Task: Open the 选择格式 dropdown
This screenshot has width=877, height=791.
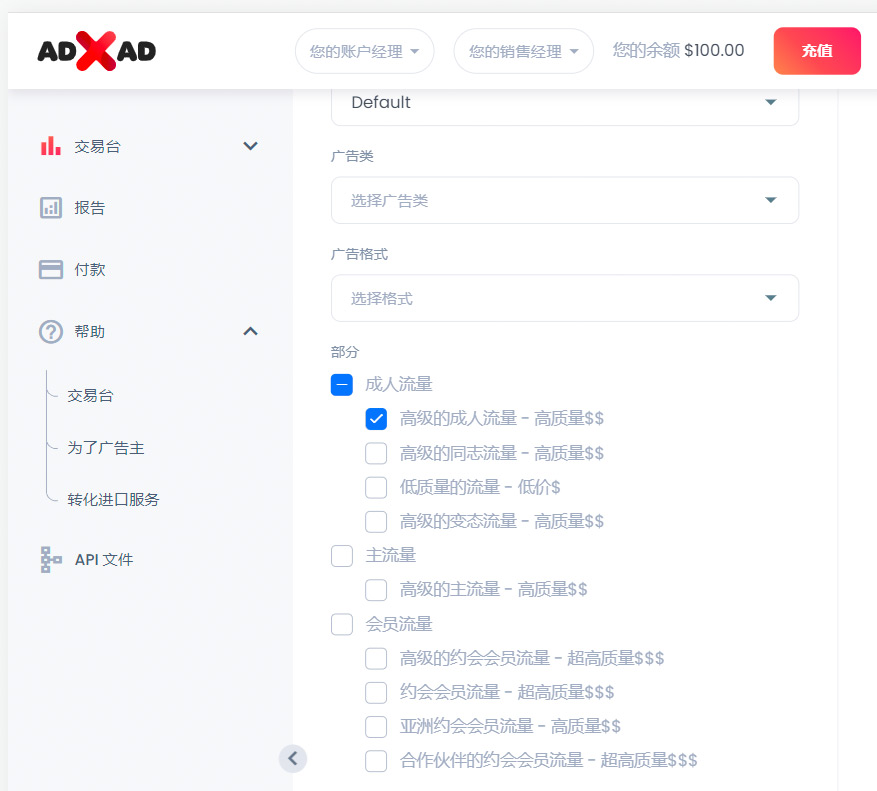Action: [x=564, y=298]
